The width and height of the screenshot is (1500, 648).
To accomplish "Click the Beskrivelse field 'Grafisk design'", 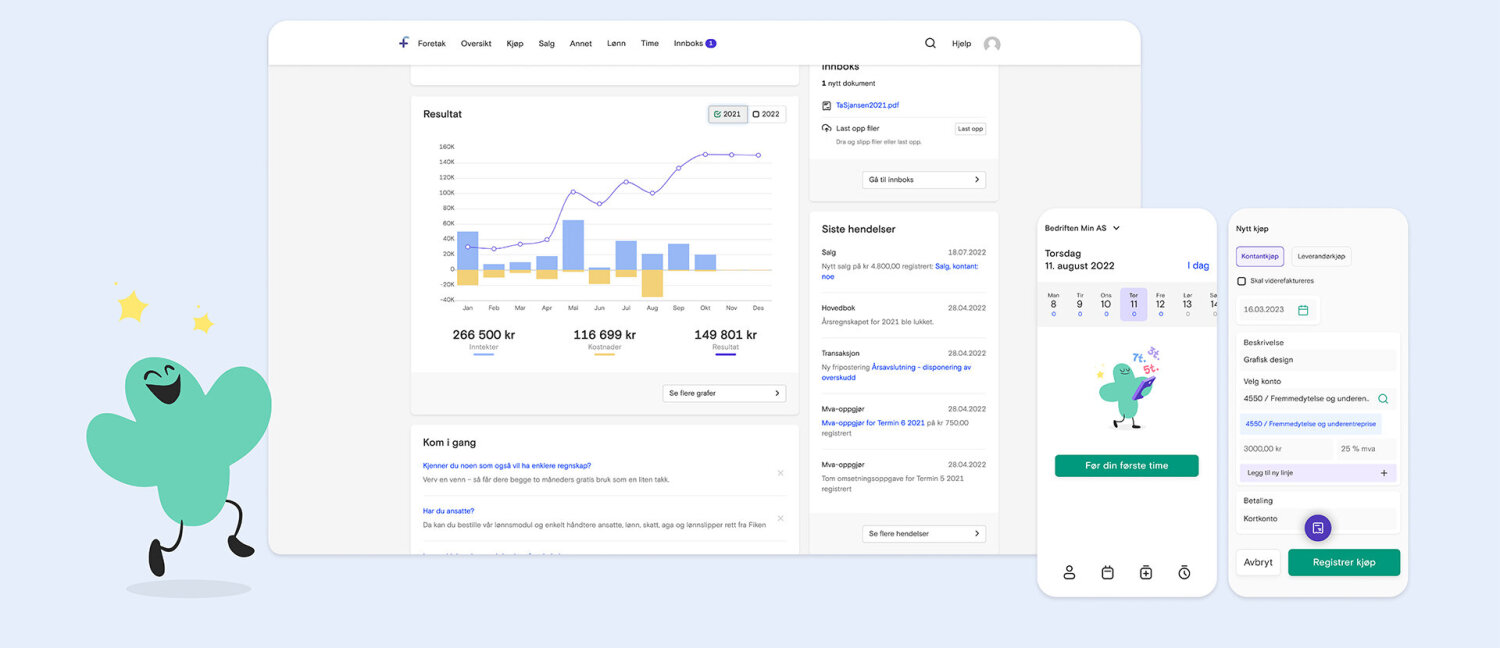I will [1316, 360].
